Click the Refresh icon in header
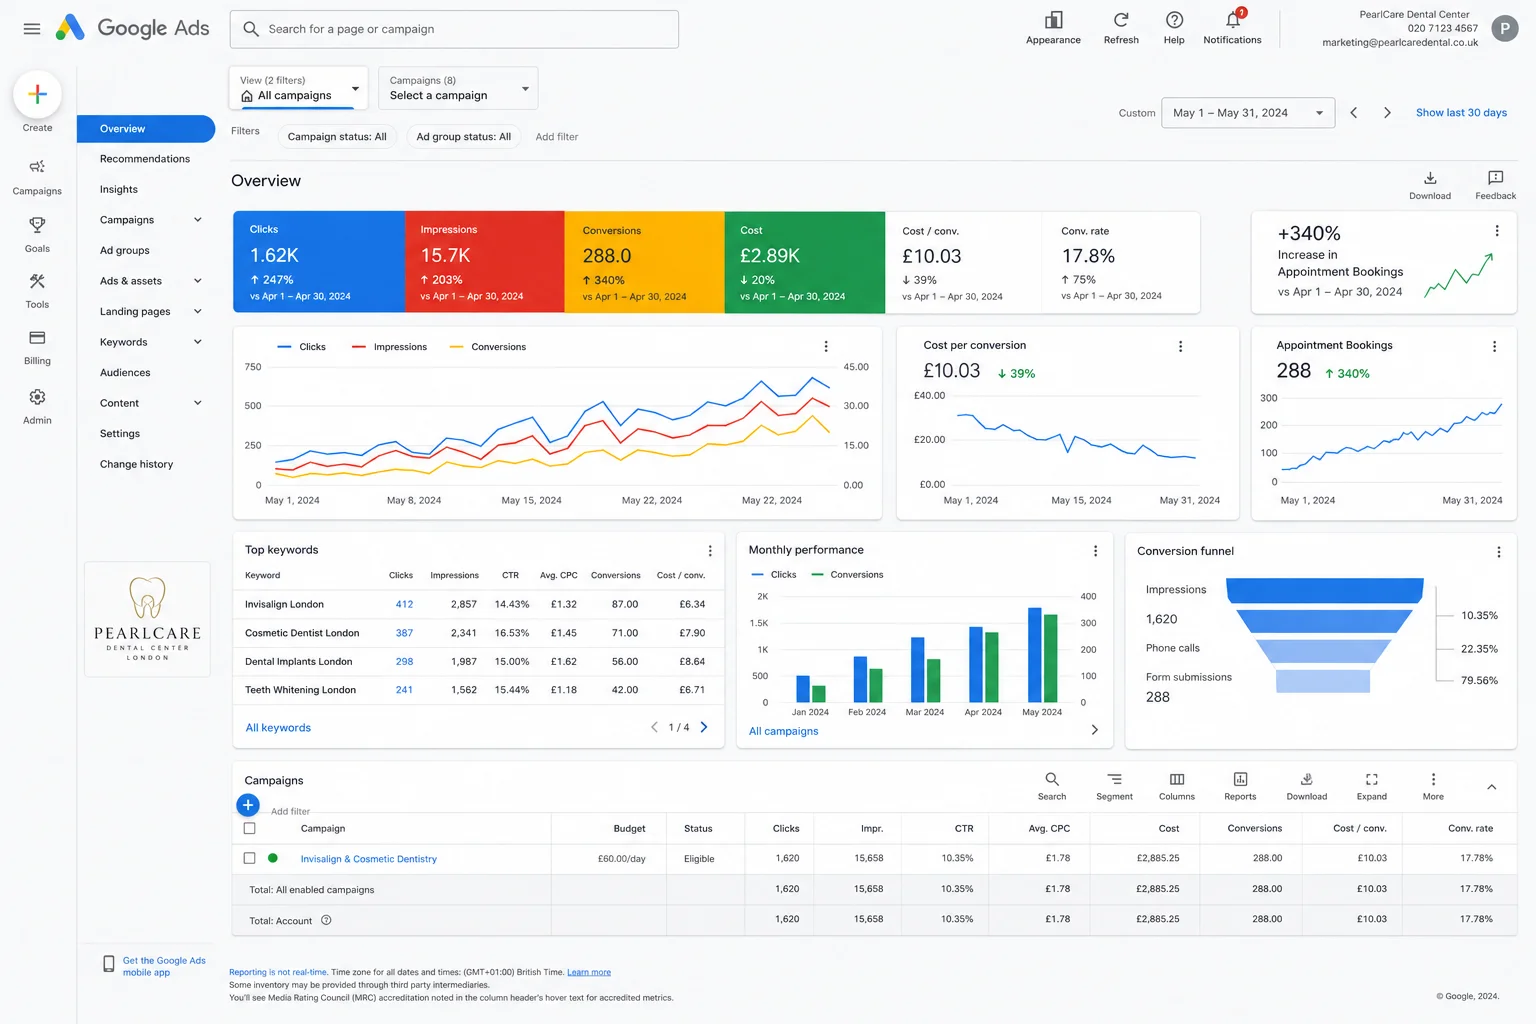The height and width of the screenshot is (1024, 1536). click(1121, 20)
